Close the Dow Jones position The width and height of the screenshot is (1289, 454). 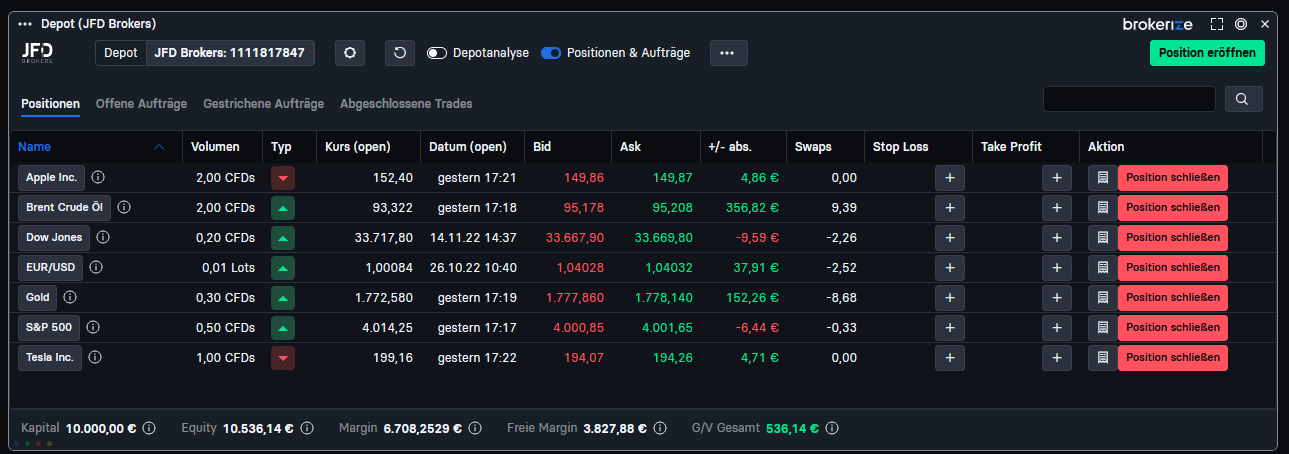coord(1173,237)
